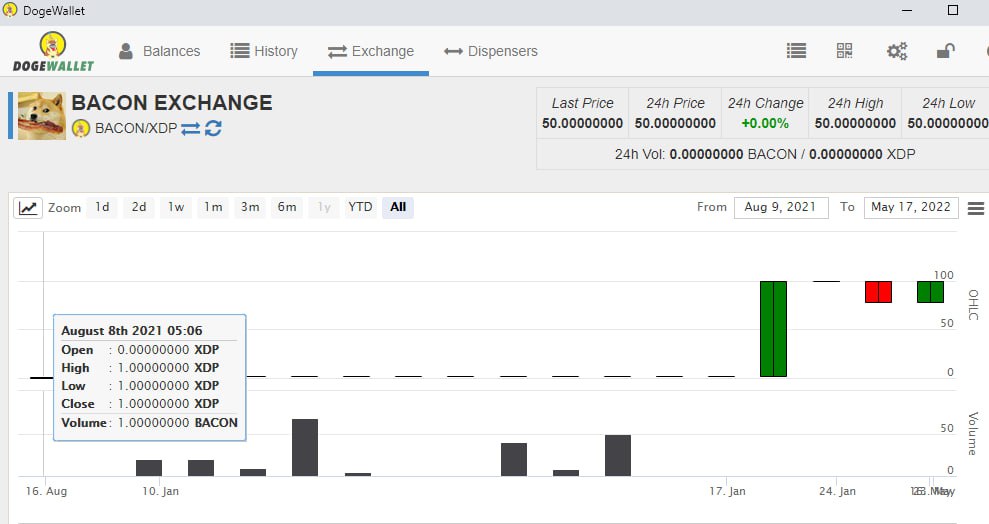Click the BACON/XDP pair label
This screenshot has height=524, width=989.
pyautogui.click(x=136, y=129)
